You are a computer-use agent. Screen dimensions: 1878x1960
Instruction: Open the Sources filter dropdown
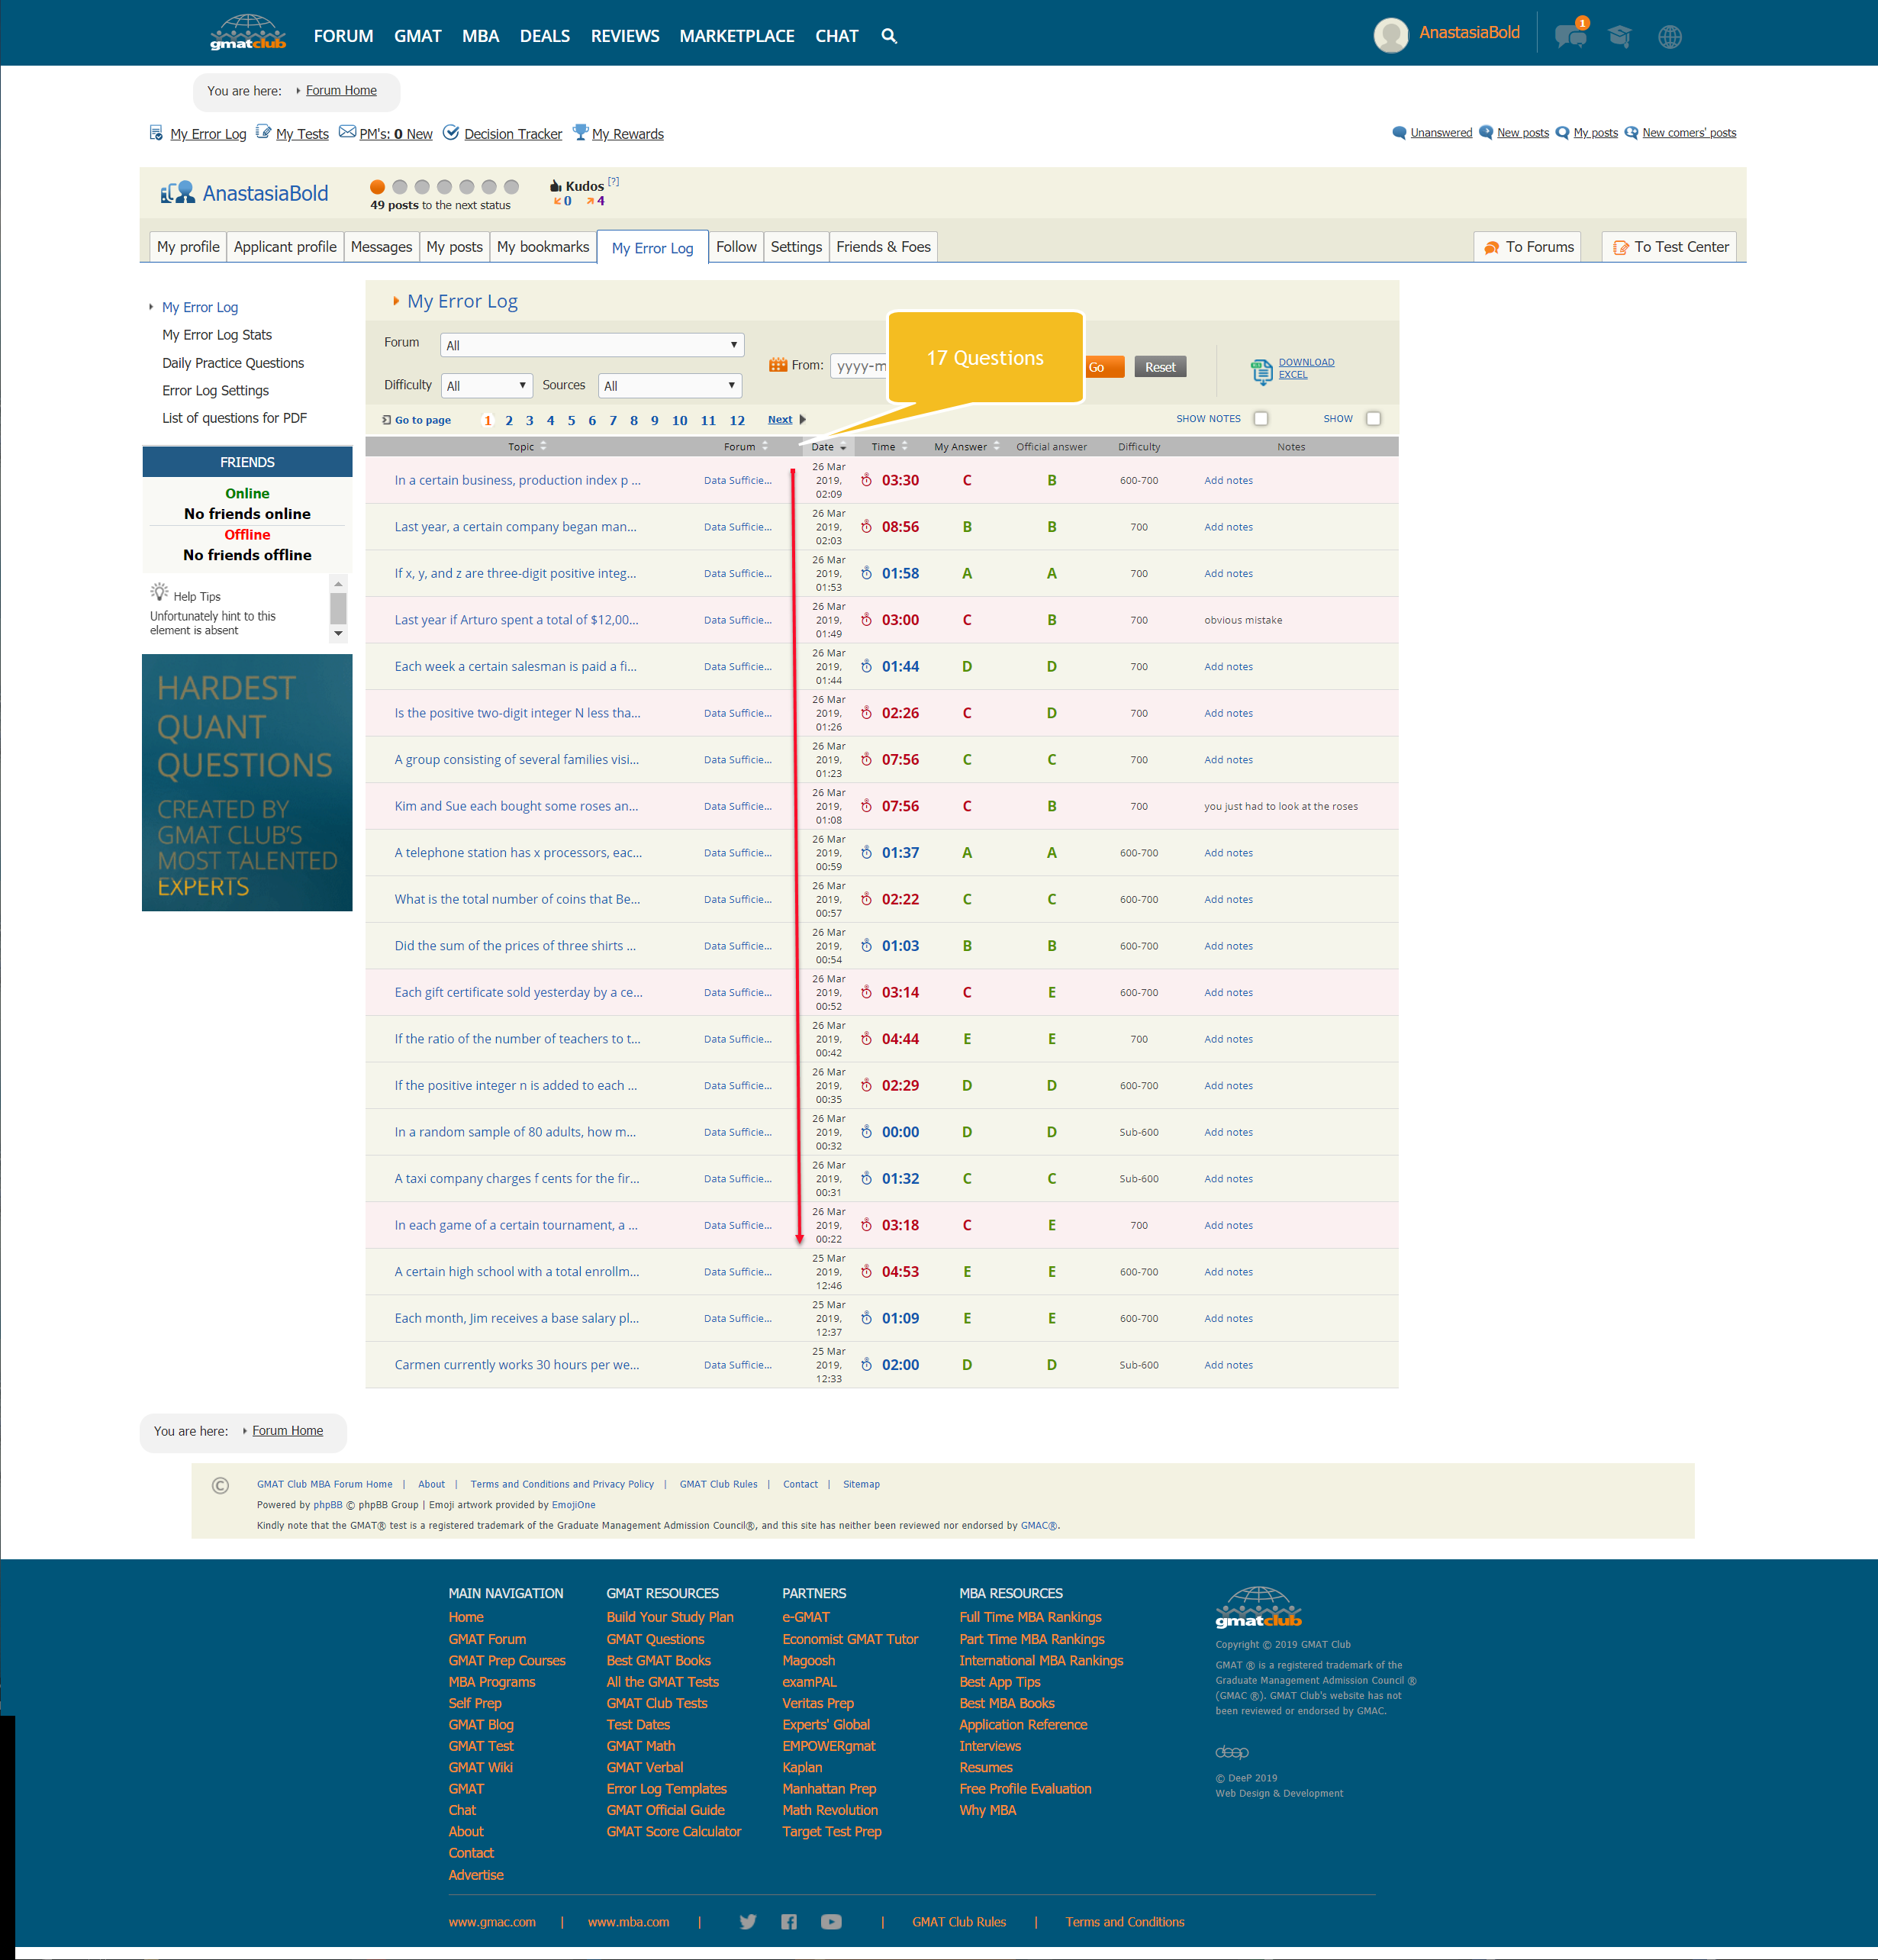[669, 385]
